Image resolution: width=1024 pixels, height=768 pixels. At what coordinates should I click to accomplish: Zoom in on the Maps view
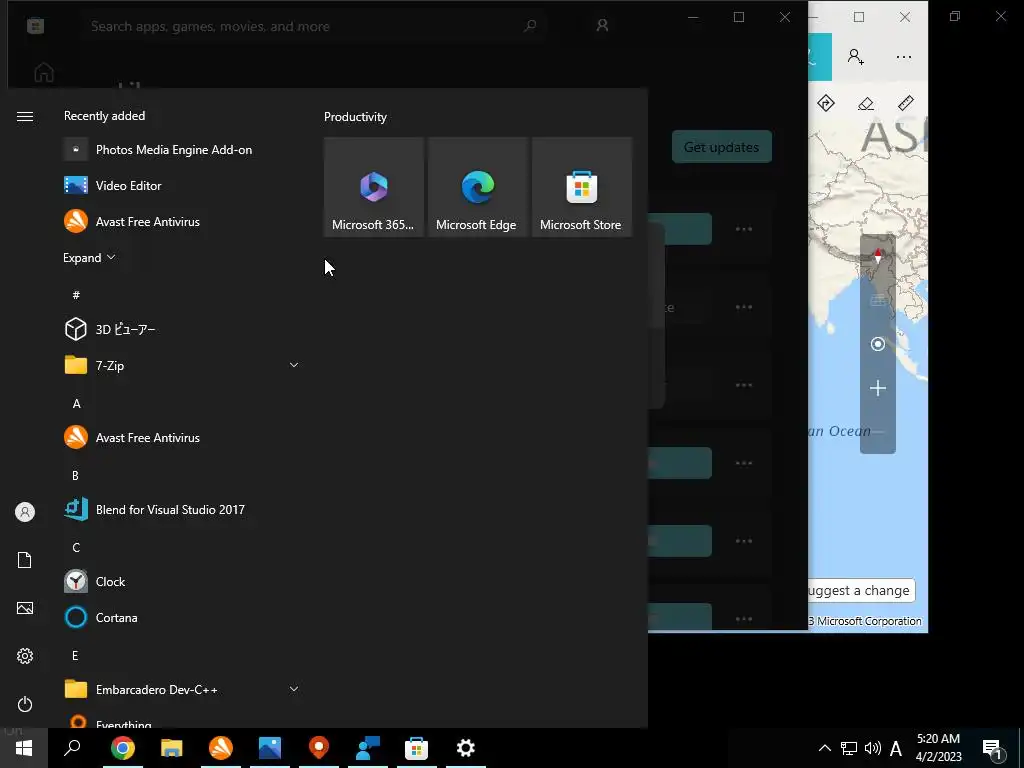(x=878, y=388)
